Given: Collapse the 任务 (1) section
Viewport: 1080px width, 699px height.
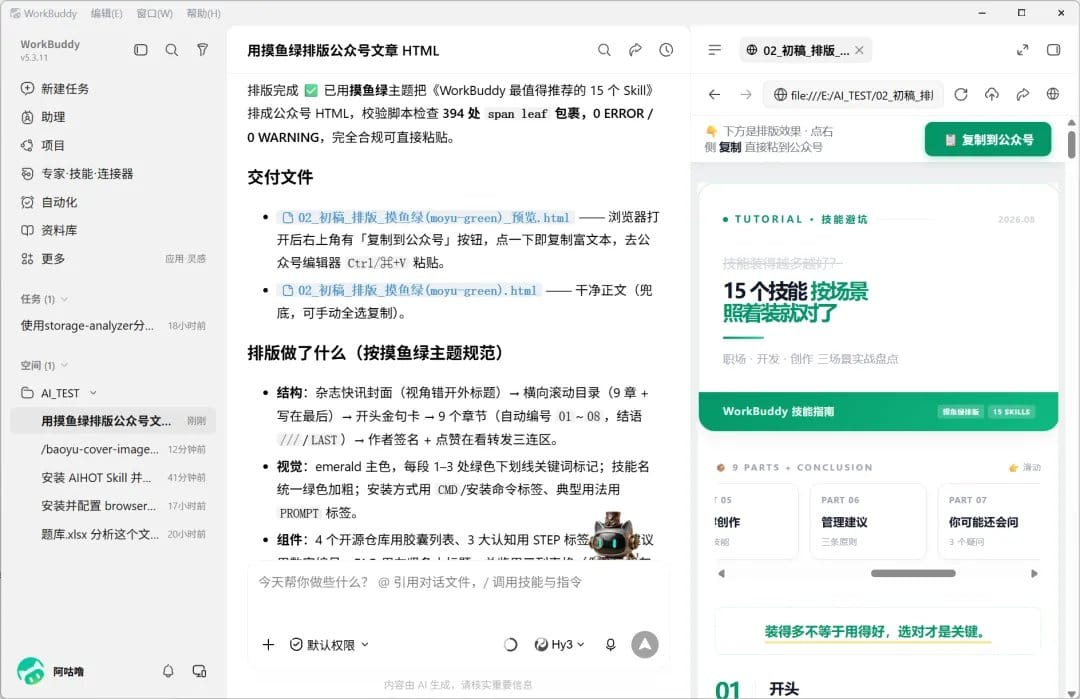Looking at the screenshot, I should [x=64, y=299].
